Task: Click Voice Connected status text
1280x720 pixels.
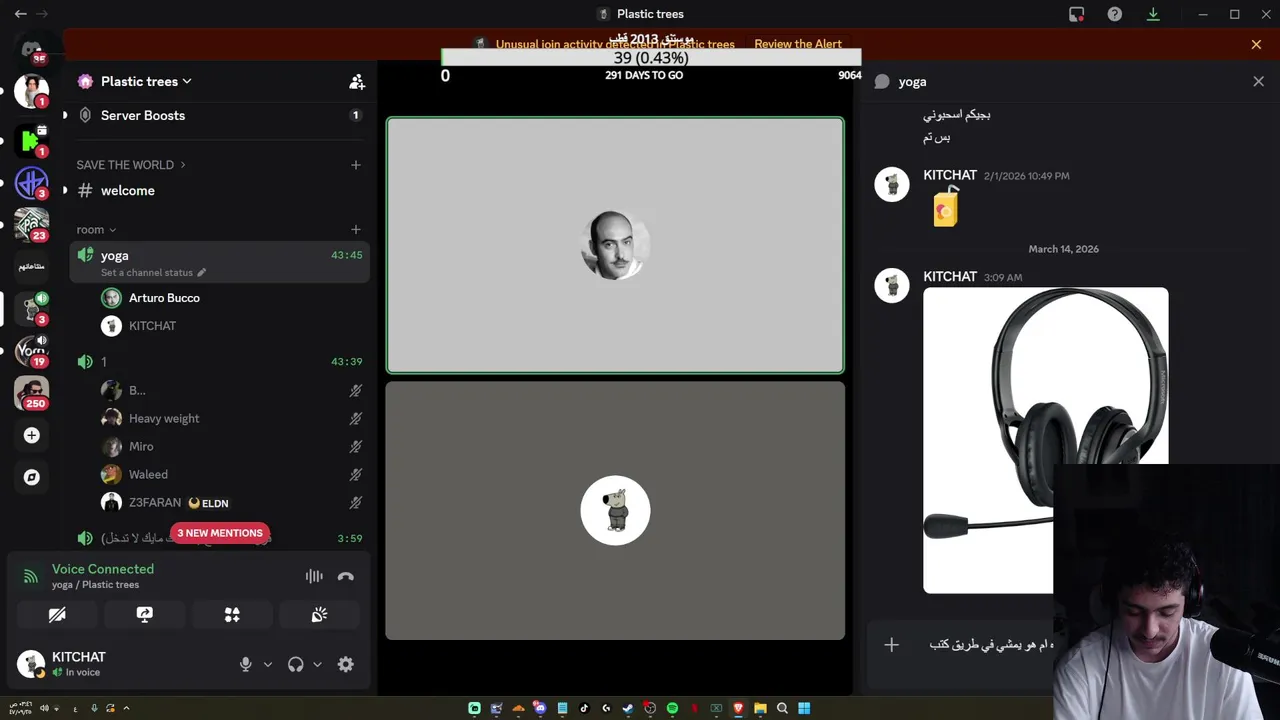Action: coord(103,569)
